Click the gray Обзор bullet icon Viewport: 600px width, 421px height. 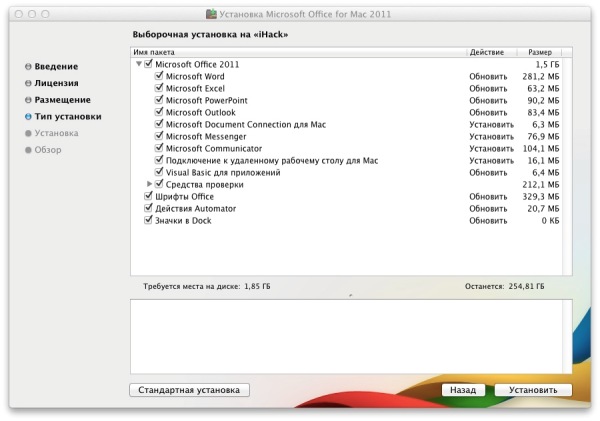coord(28,150)
